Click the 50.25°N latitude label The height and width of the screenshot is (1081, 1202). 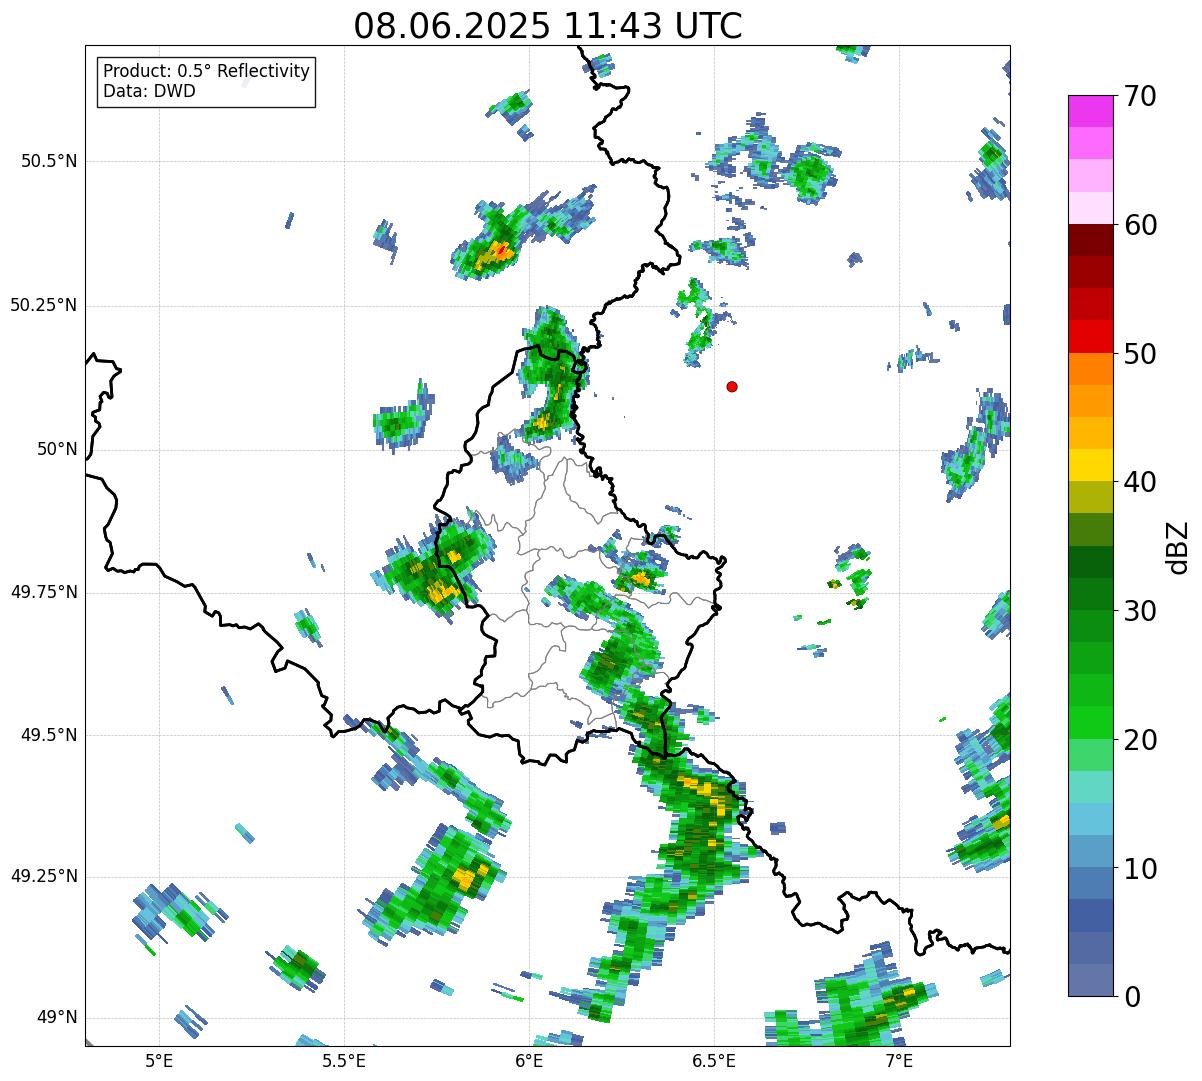pyautogui.click(x=43, y=305)
